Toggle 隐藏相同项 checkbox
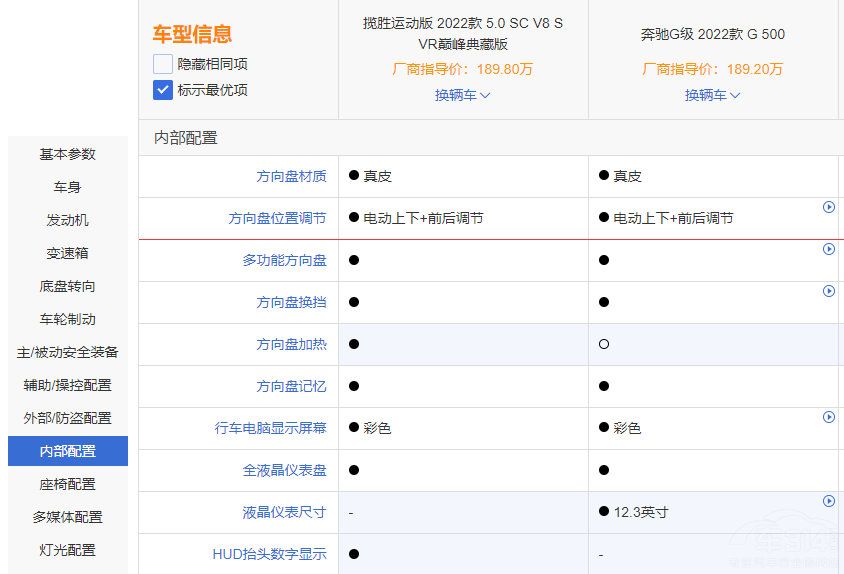The height and width of the screenshot is (574, 844). 163,64
